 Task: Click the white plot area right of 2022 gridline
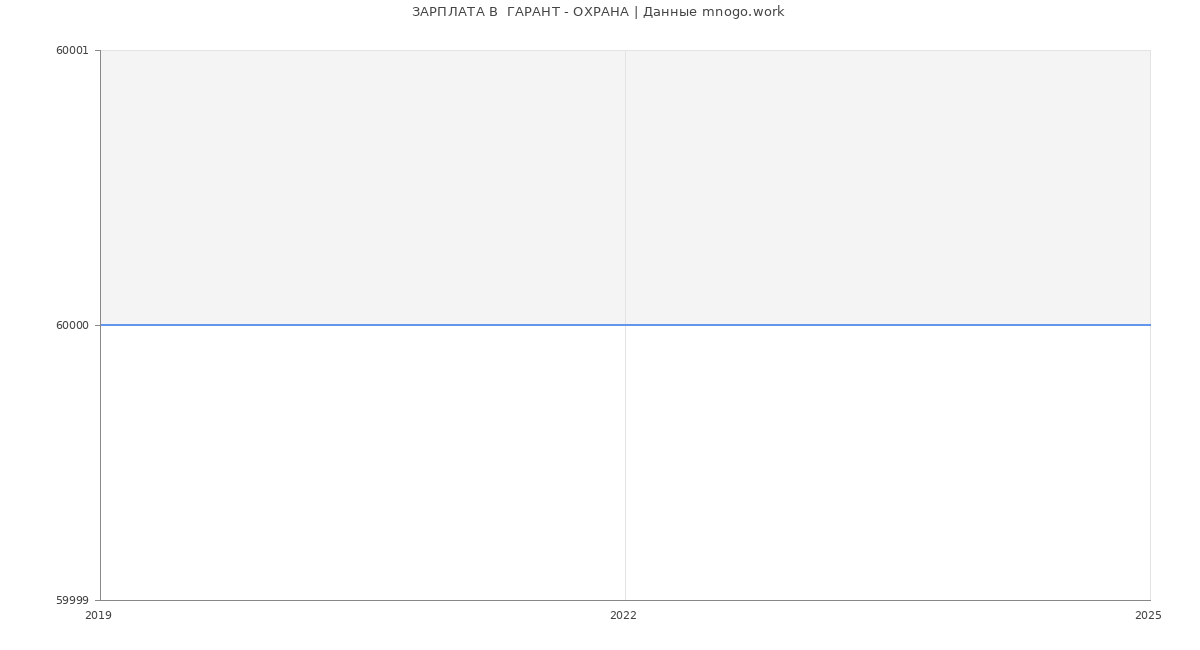pyautogui.click(x=888, y=462)
